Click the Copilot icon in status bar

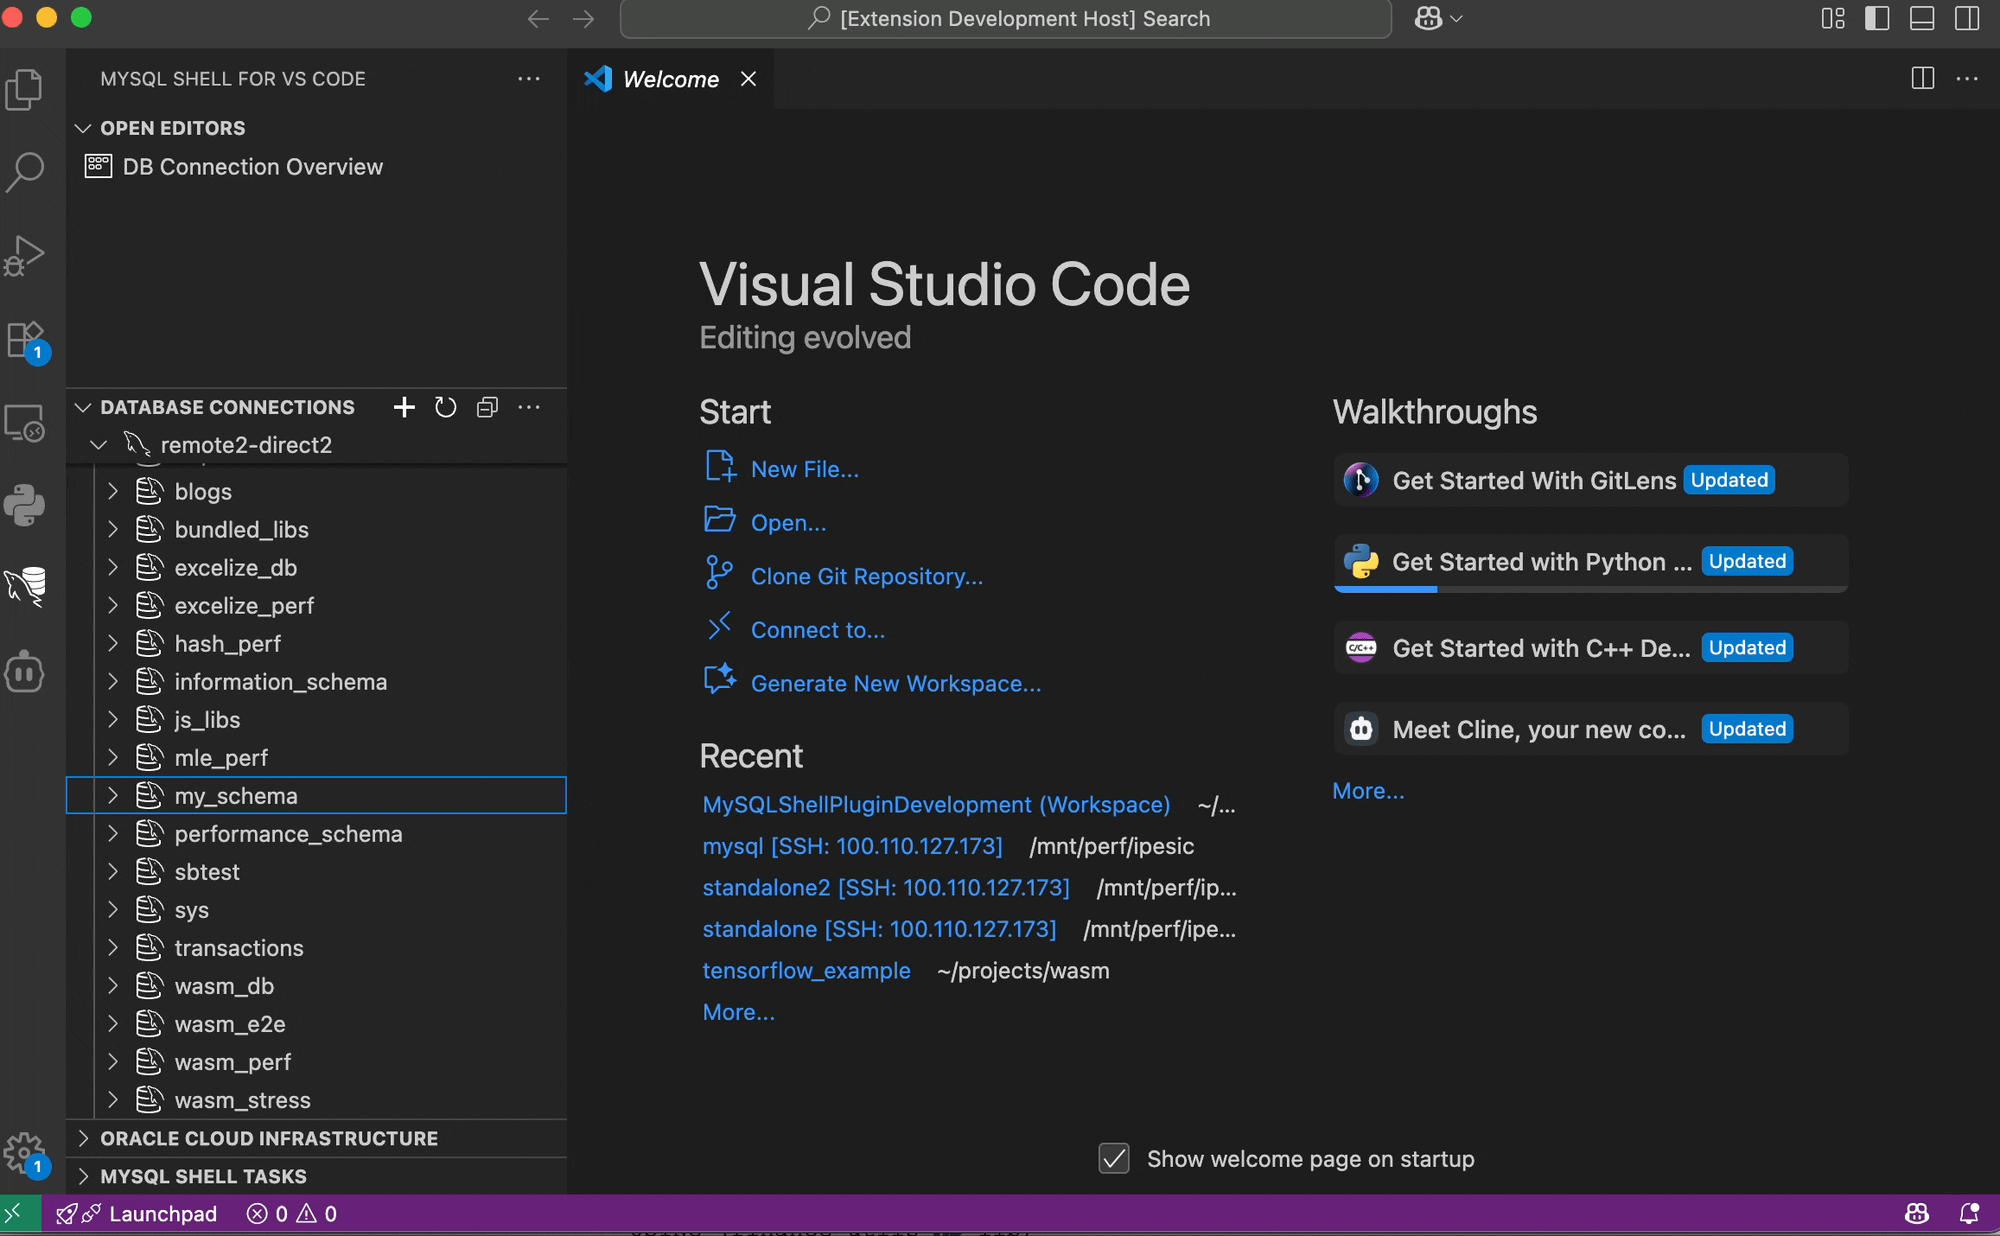point(1916,1213)
